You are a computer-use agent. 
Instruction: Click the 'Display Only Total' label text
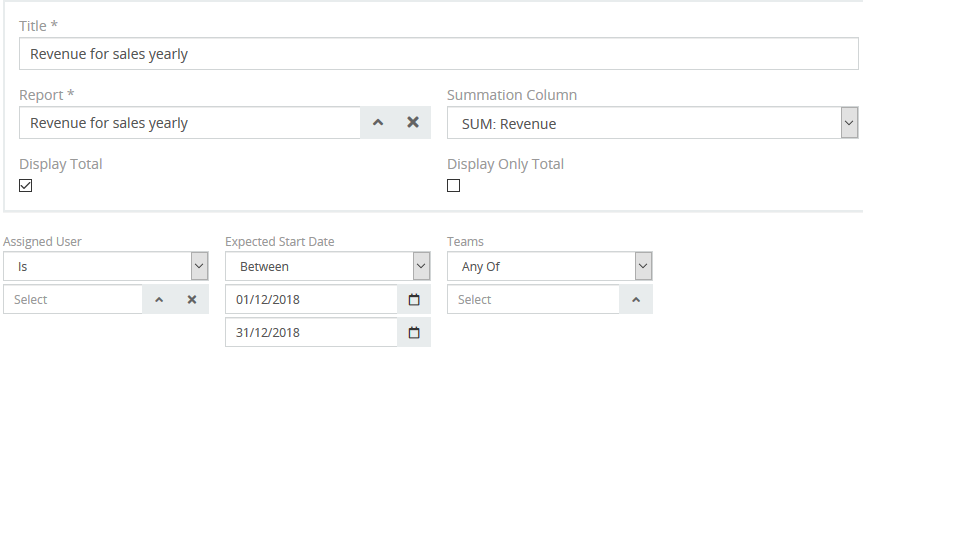pos(505,164)
